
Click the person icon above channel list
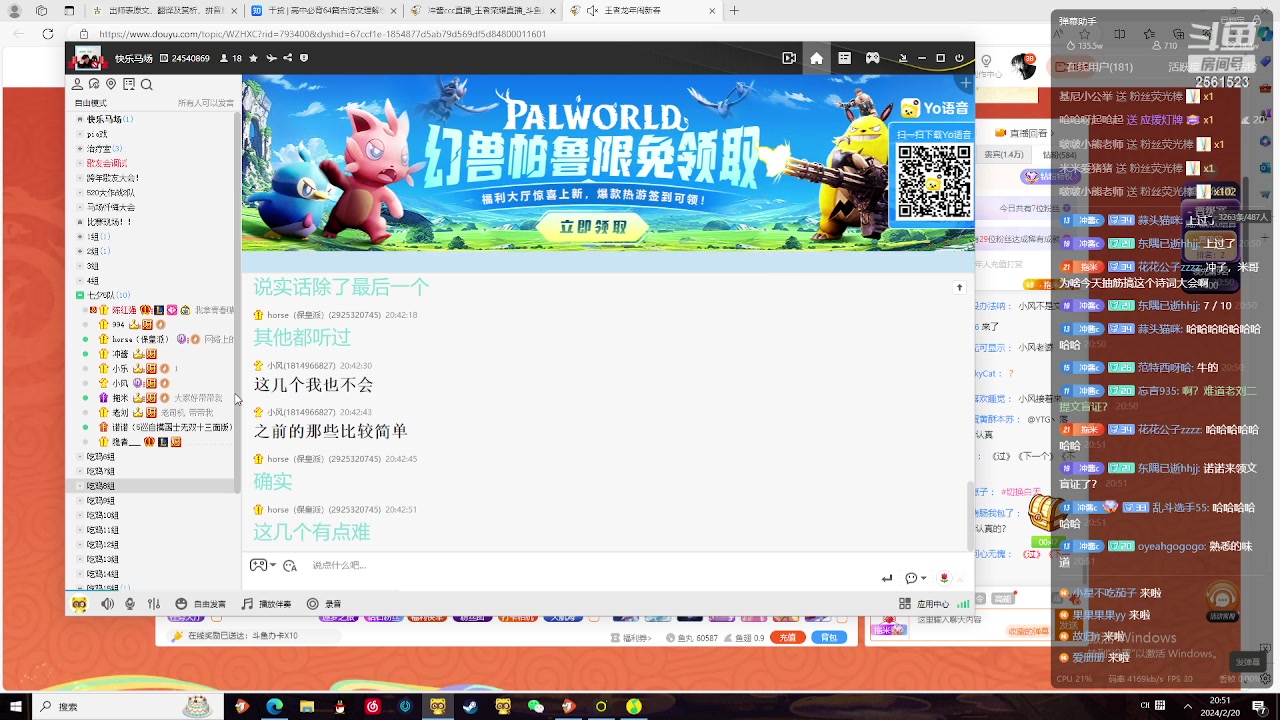(x=77, y=85)
